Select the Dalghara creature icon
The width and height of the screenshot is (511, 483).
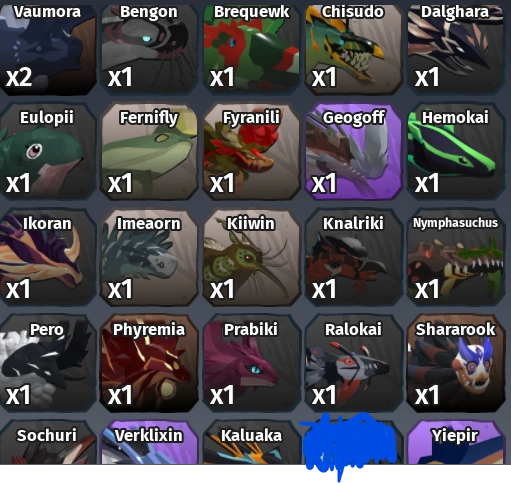pos(456,48)
